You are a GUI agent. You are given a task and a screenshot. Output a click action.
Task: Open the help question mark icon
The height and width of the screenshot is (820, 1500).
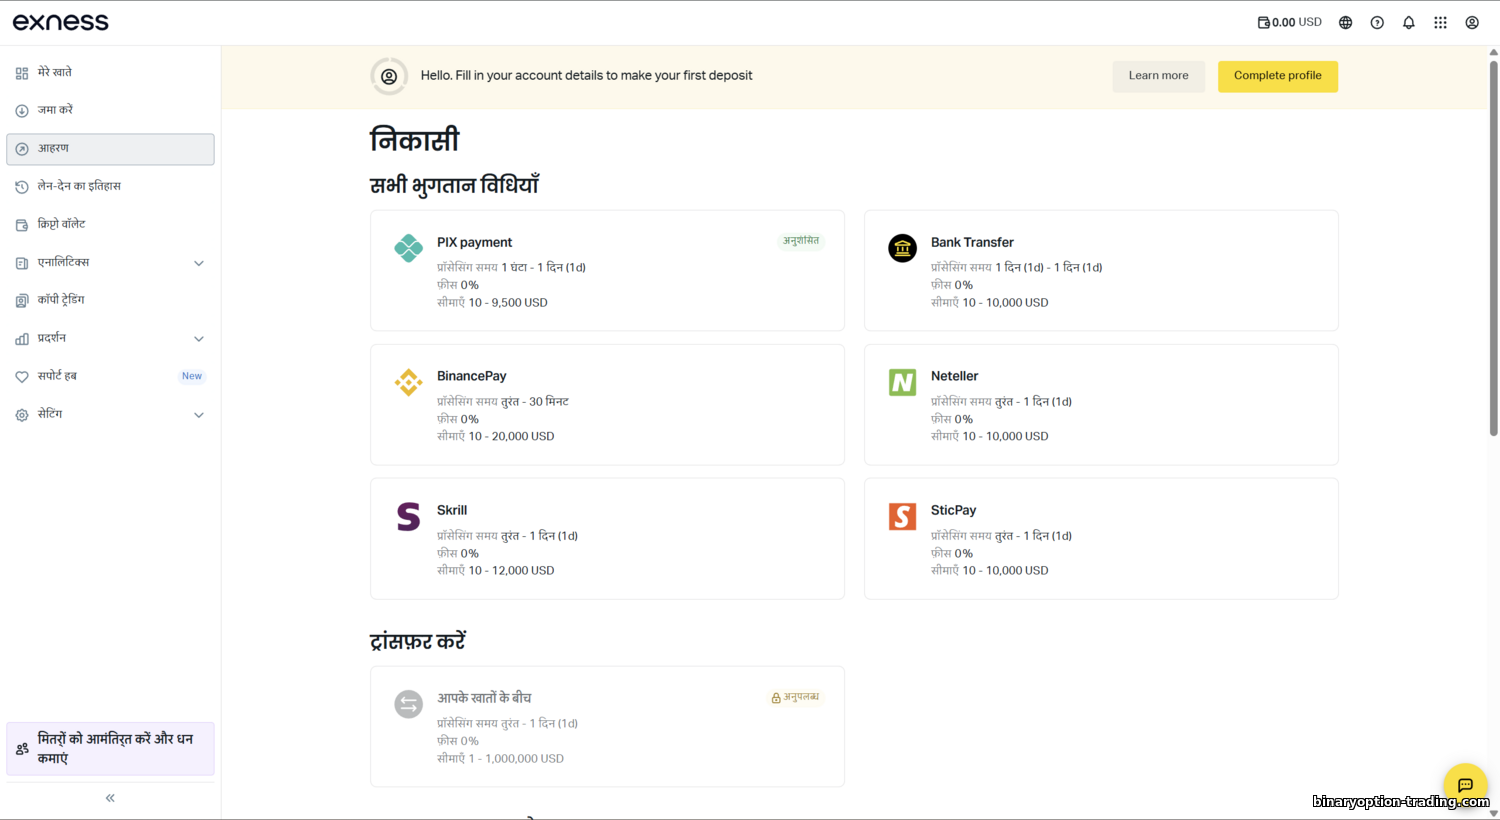(x=1377, y=23)
